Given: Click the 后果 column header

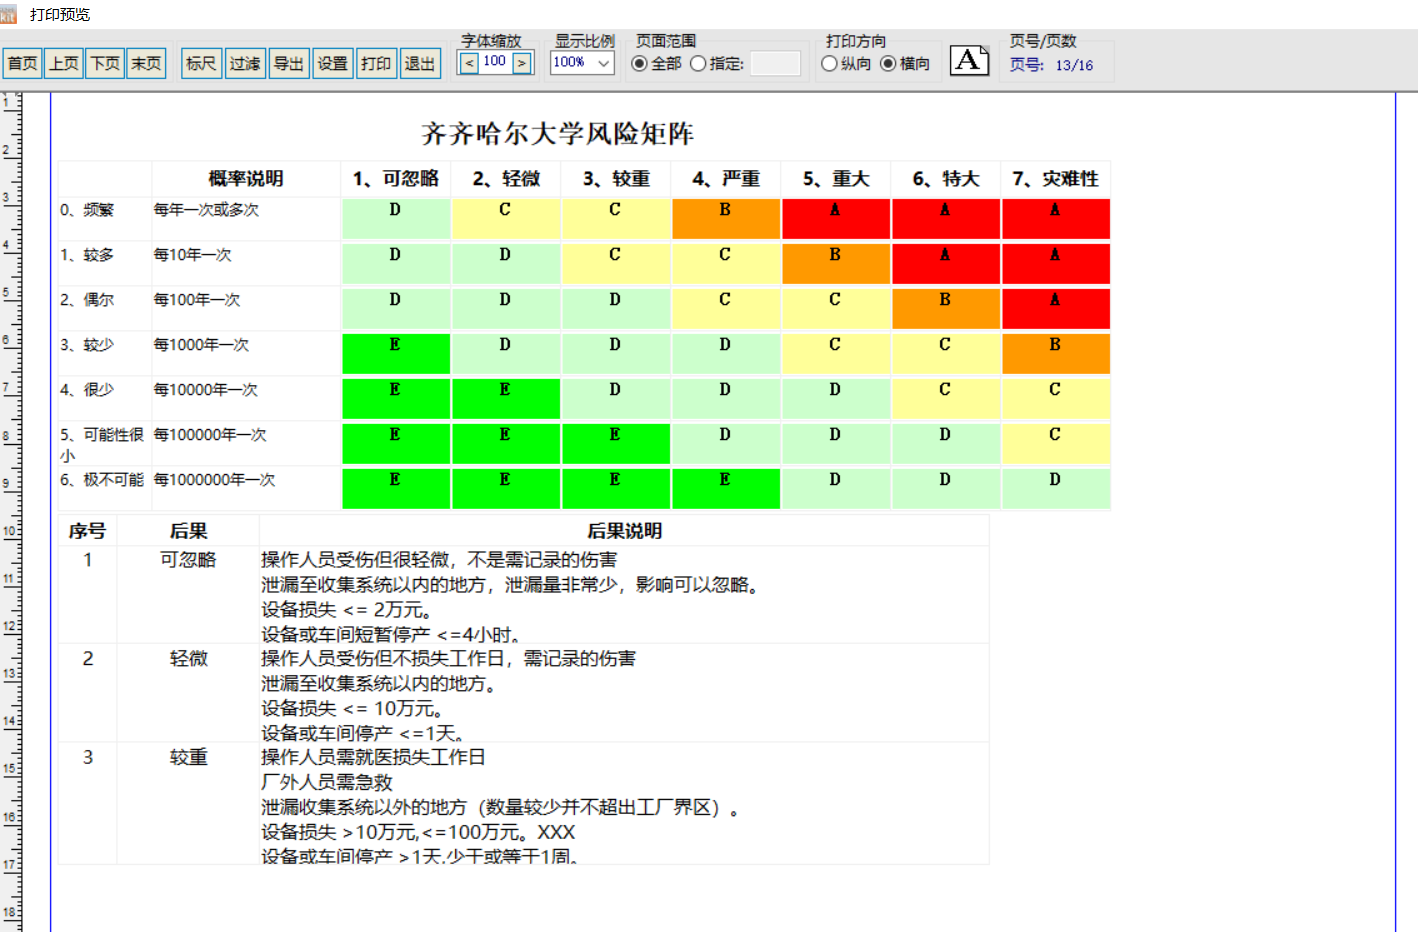Looking at the screenshot, I should pos(188,531).
